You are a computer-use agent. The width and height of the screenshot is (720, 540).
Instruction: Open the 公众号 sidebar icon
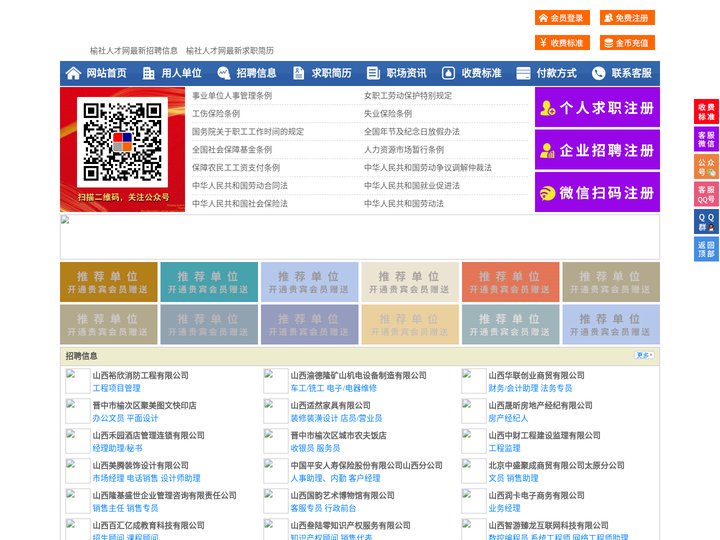coord(706,167)
